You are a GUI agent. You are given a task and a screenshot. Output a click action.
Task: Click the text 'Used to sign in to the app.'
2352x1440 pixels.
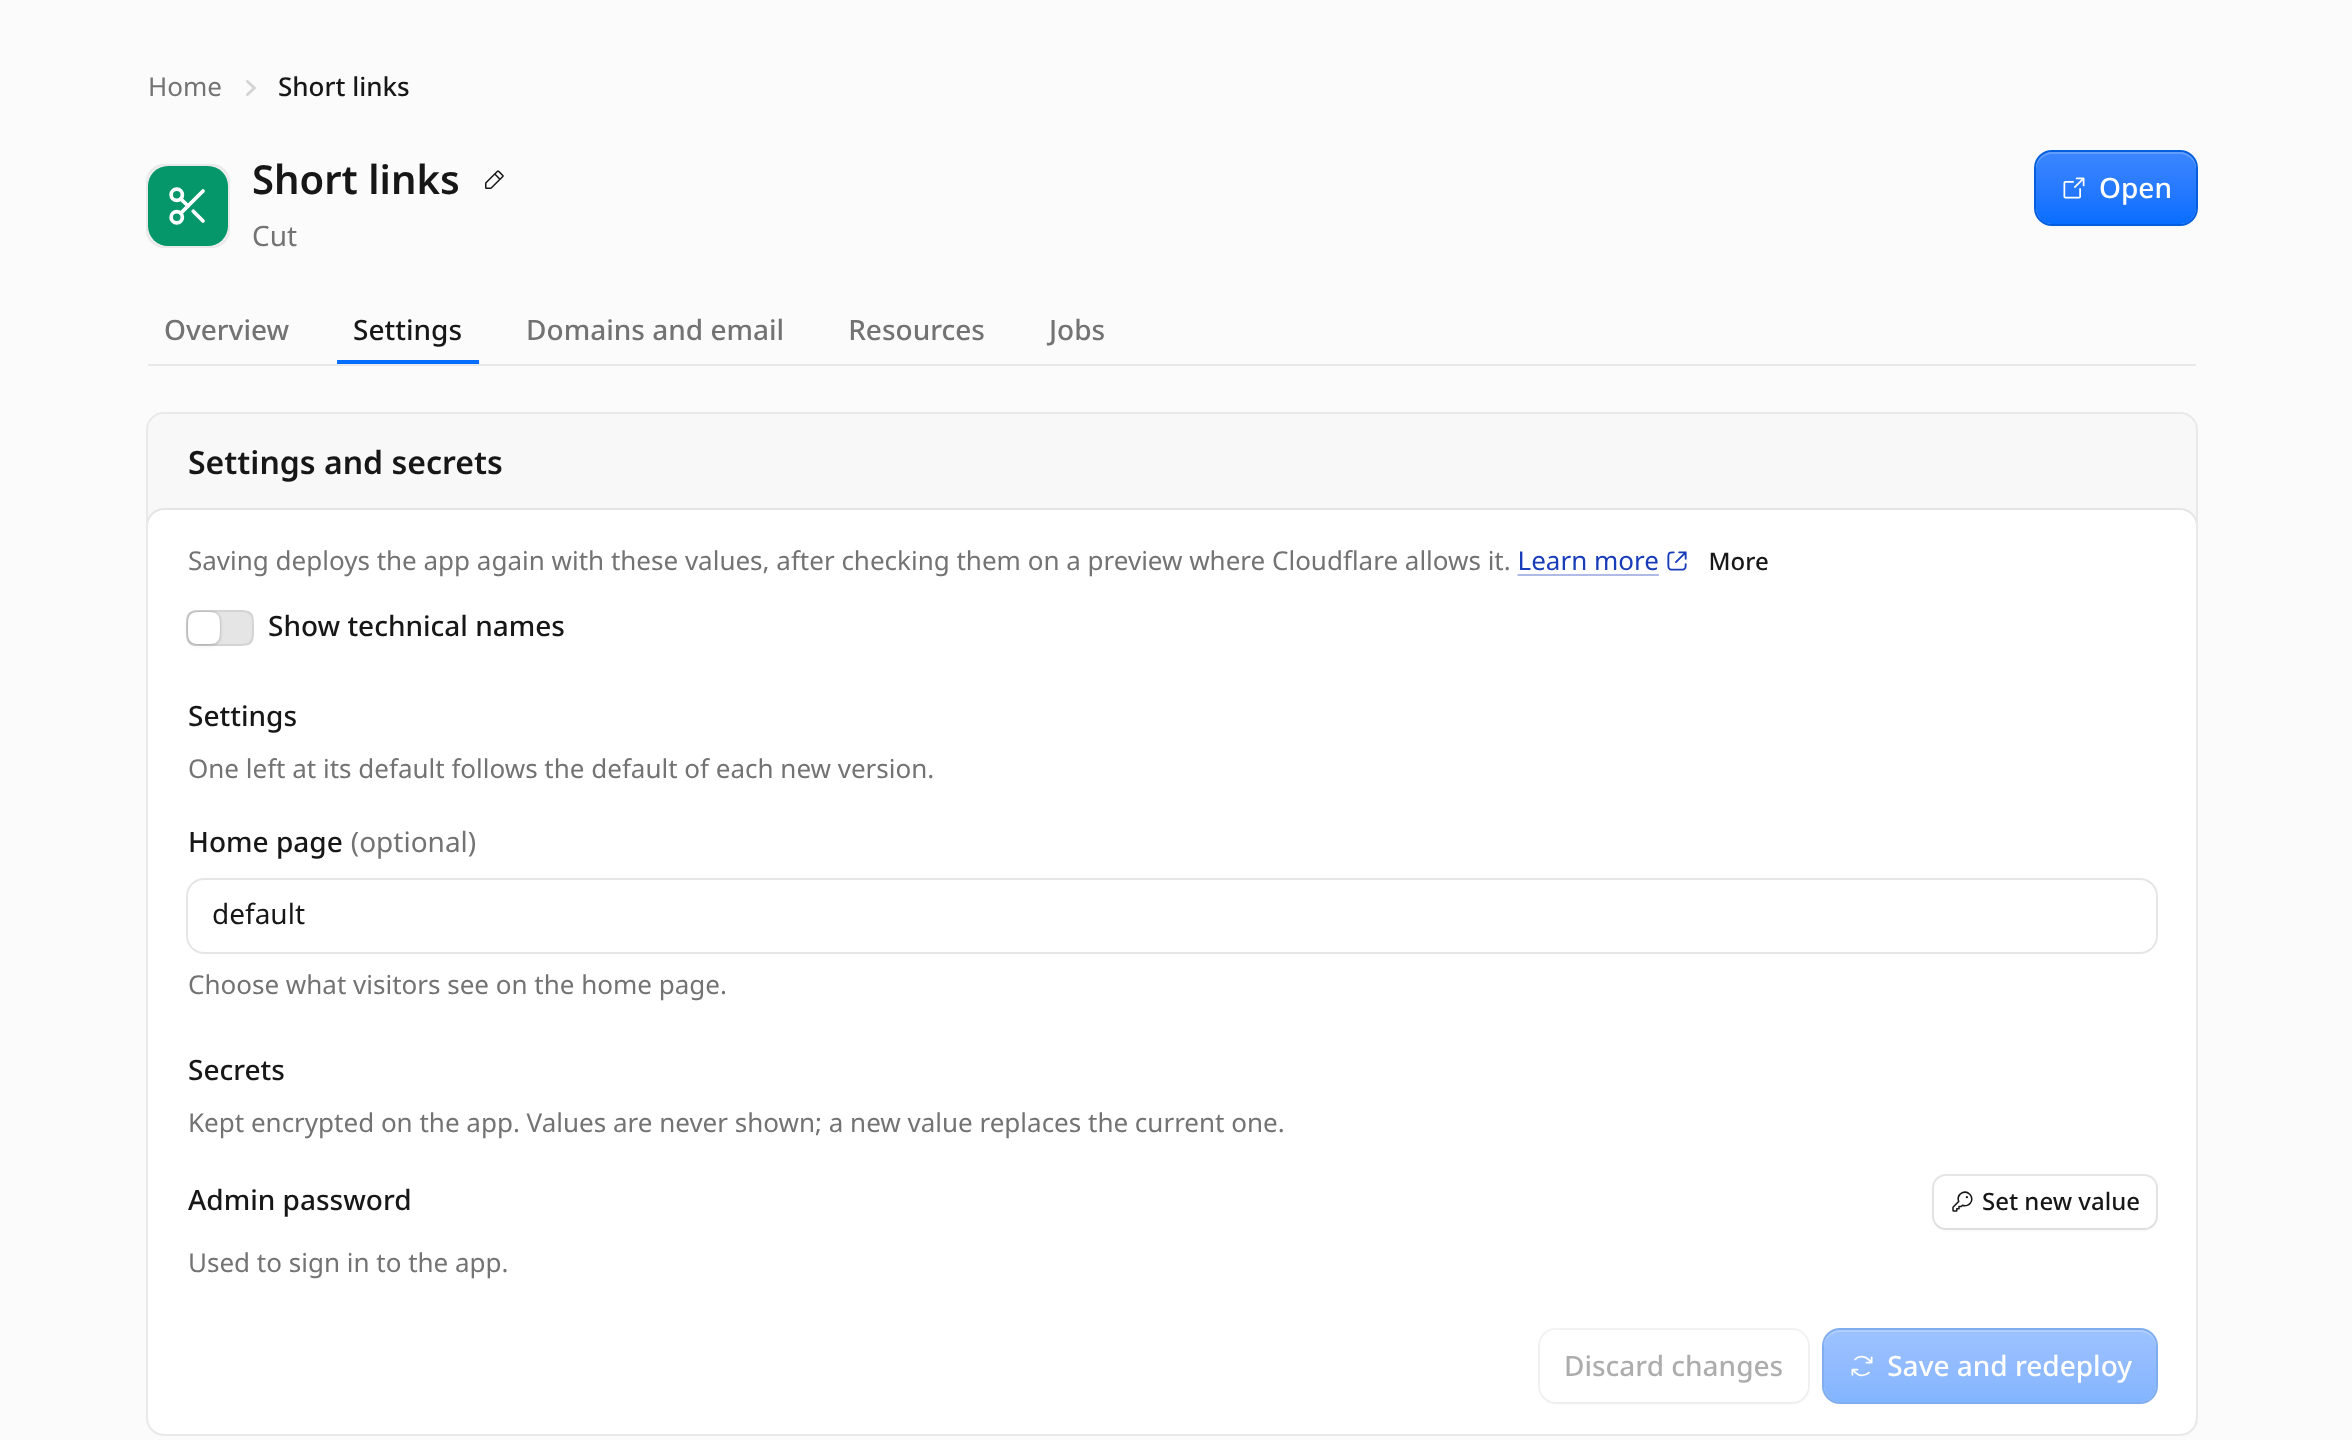tap(348, 1263)
